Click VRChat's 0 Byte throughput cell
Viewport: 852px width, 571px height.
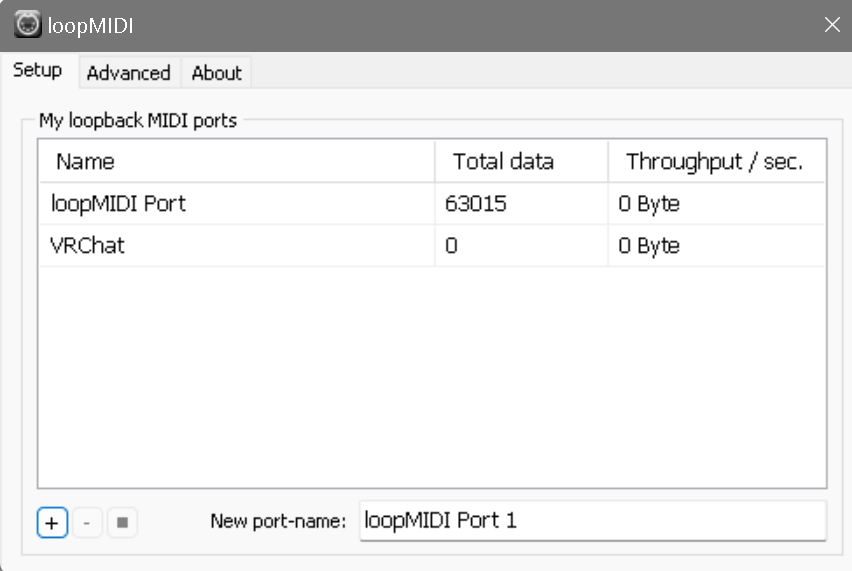click(649, 245)
